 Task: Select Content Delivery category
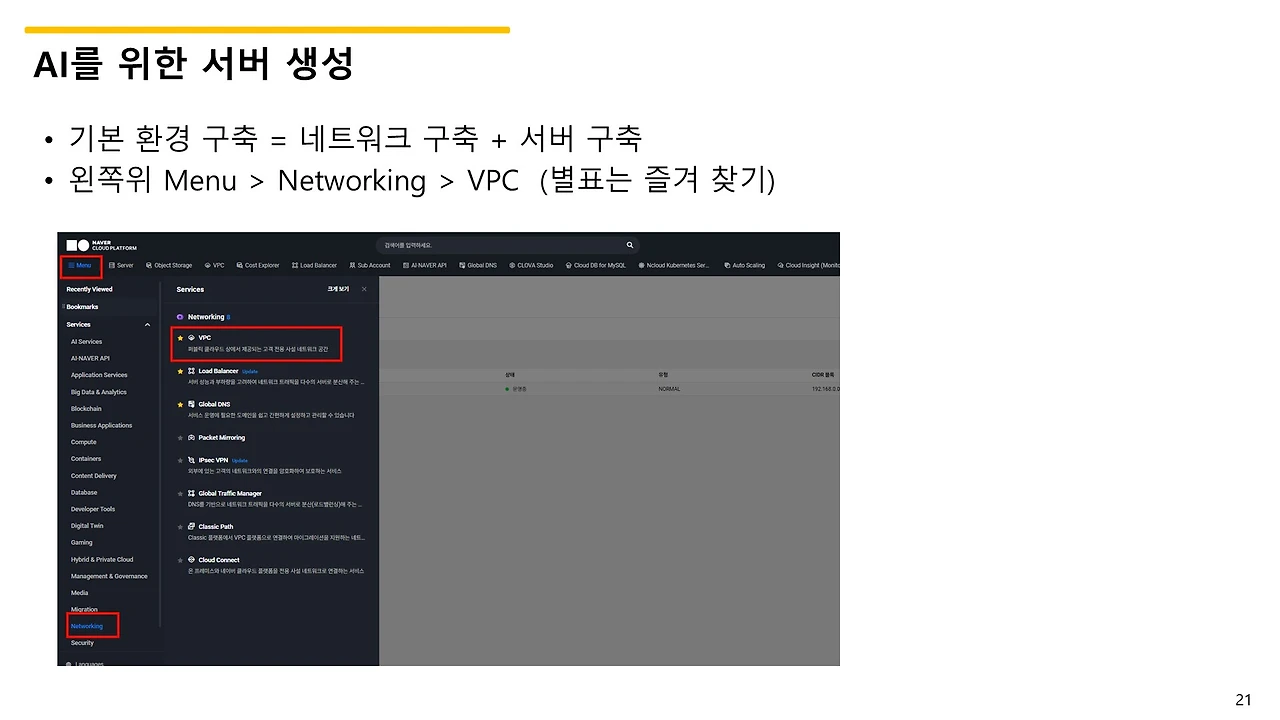[x=94, y=476]
